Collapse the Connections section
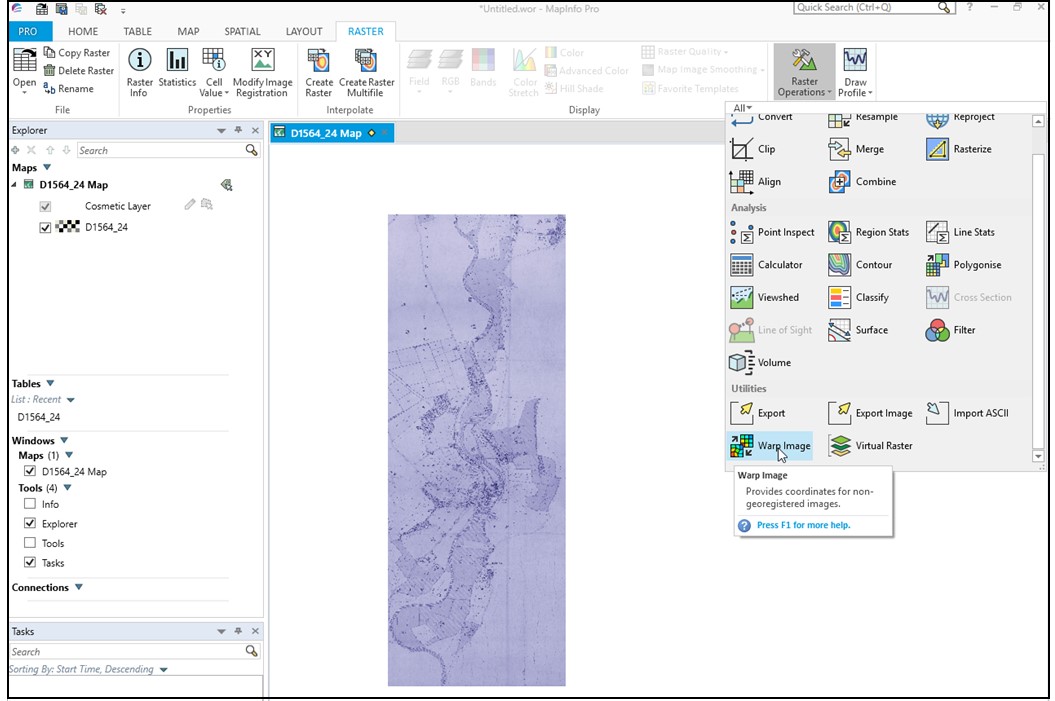Screen dimensions: 1055x701 (x=78, y=587)
